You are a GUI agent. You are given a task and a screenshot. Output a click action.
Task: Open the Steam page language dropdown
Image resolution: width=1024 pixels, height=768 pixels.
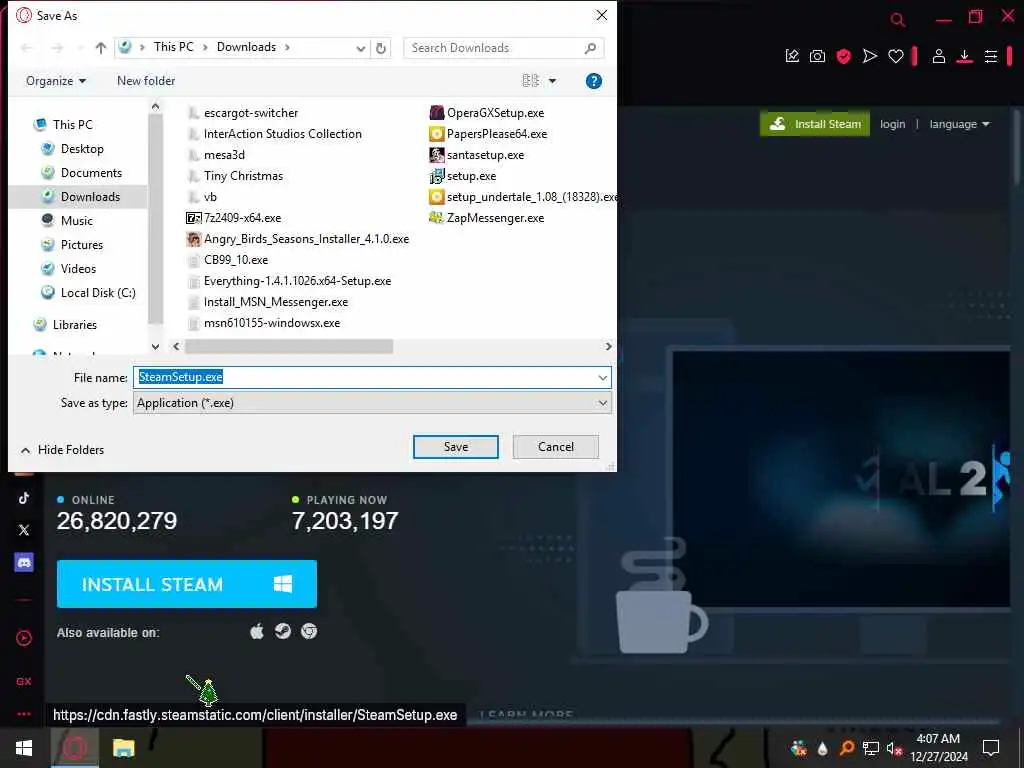[959, 124]
